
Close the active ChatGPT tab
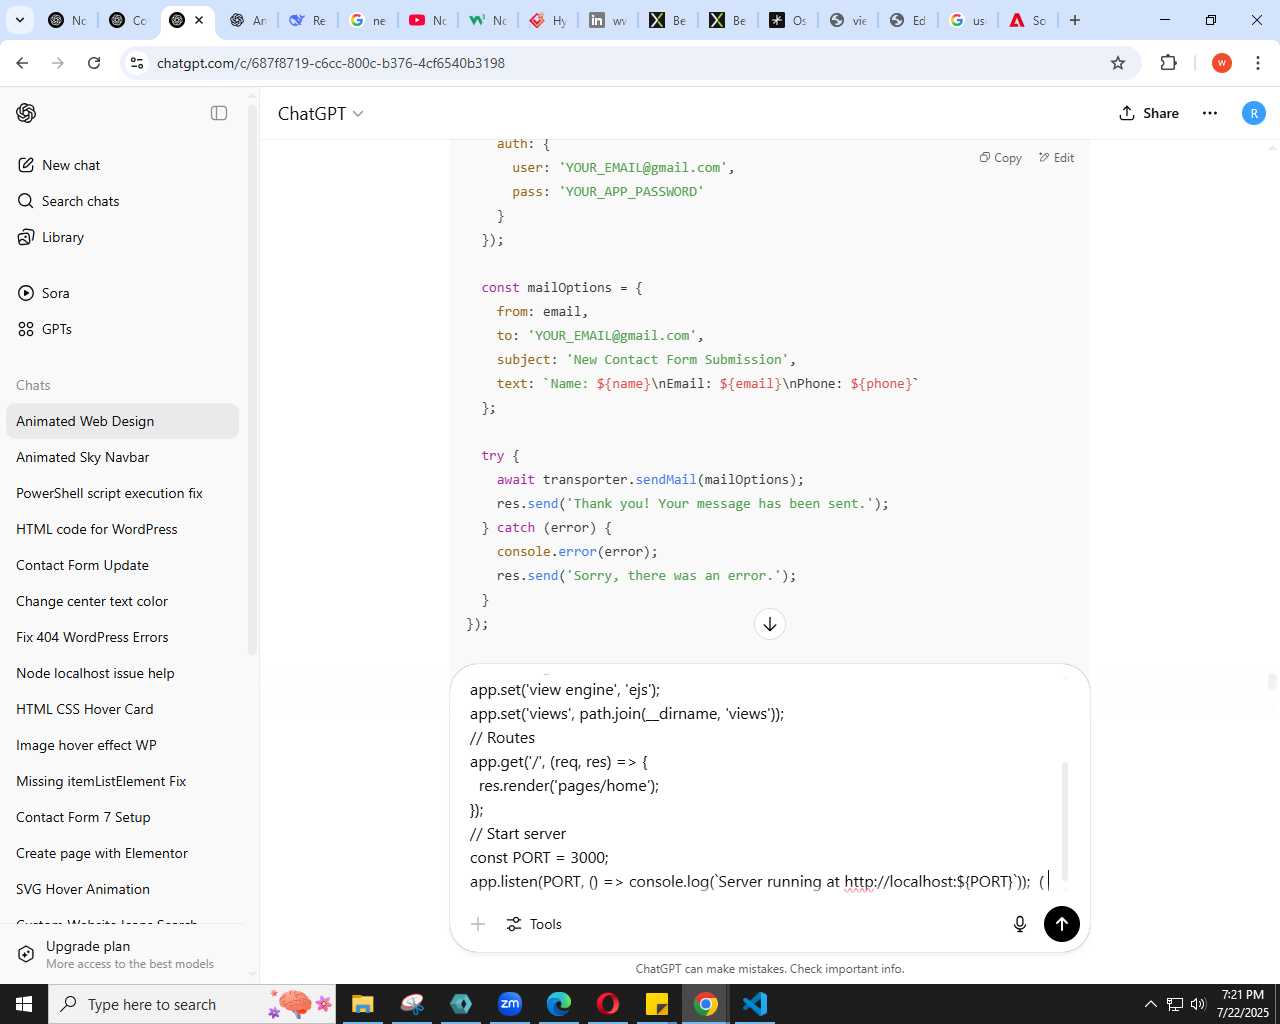click(199, 20)
